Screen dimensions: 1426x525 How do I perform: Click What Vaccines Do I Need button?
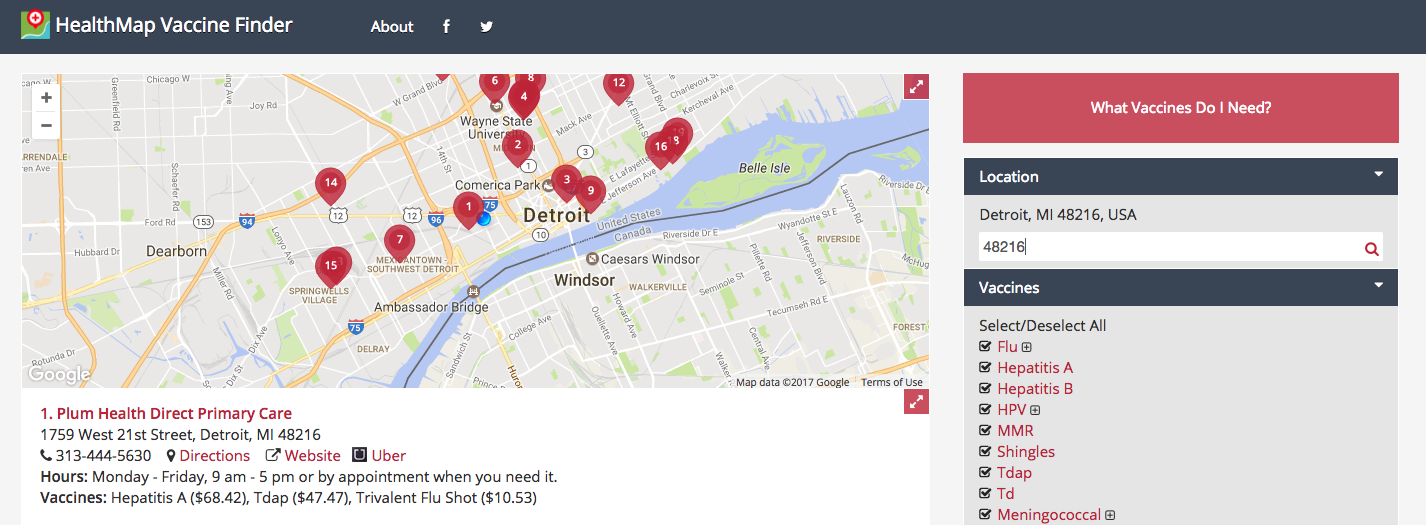[1181, 108]
